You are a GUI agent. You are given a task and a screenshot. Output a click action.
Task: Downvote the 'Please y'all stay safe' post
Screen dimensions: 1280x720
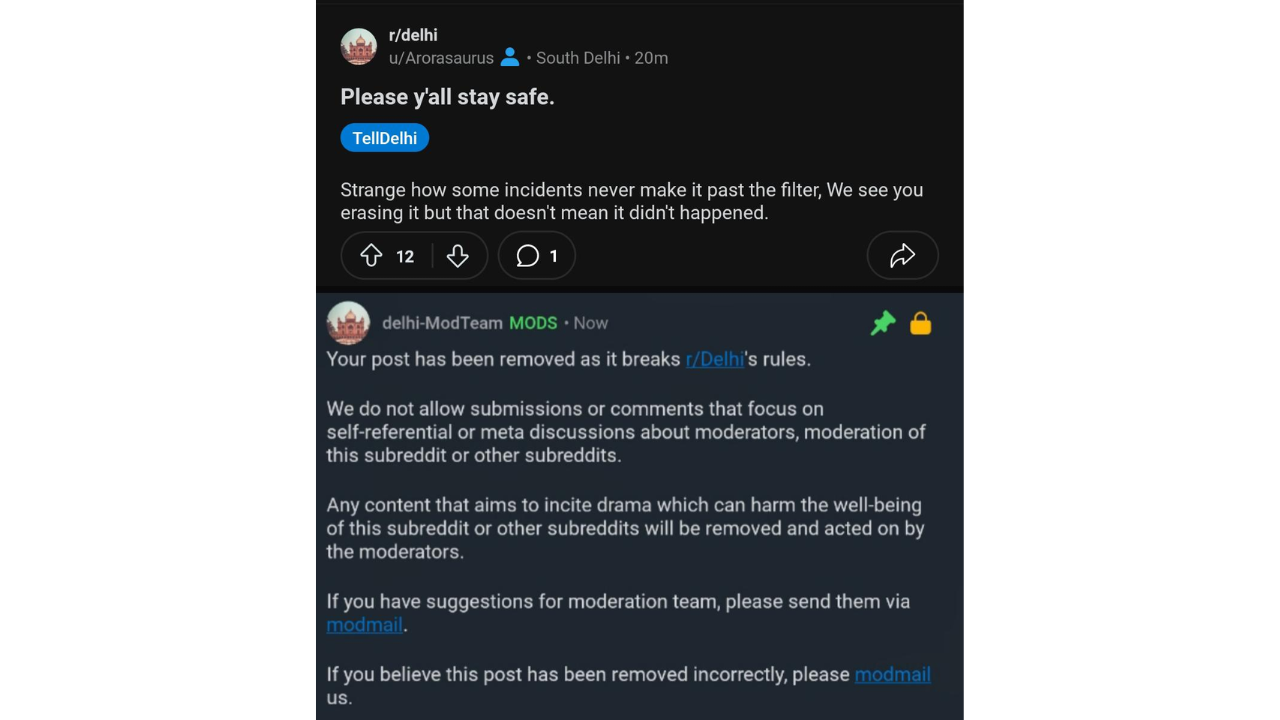[x=458, y=256]
